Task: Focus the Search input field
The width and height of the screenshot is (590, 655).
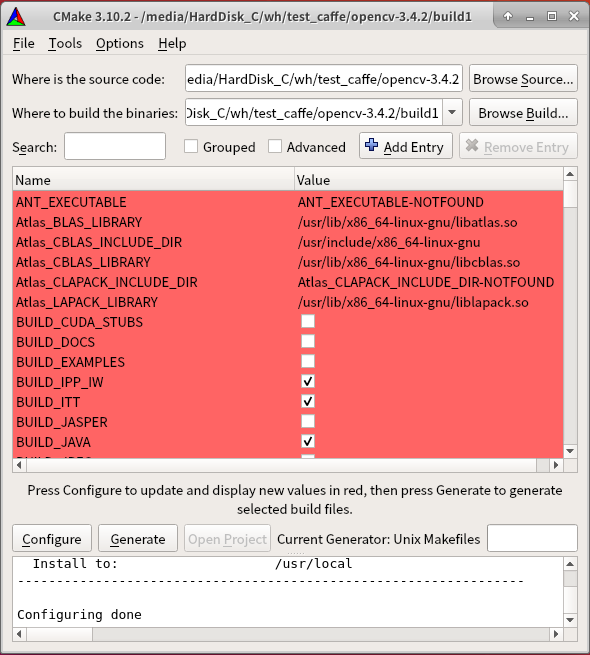Action: tap(115, 146)
